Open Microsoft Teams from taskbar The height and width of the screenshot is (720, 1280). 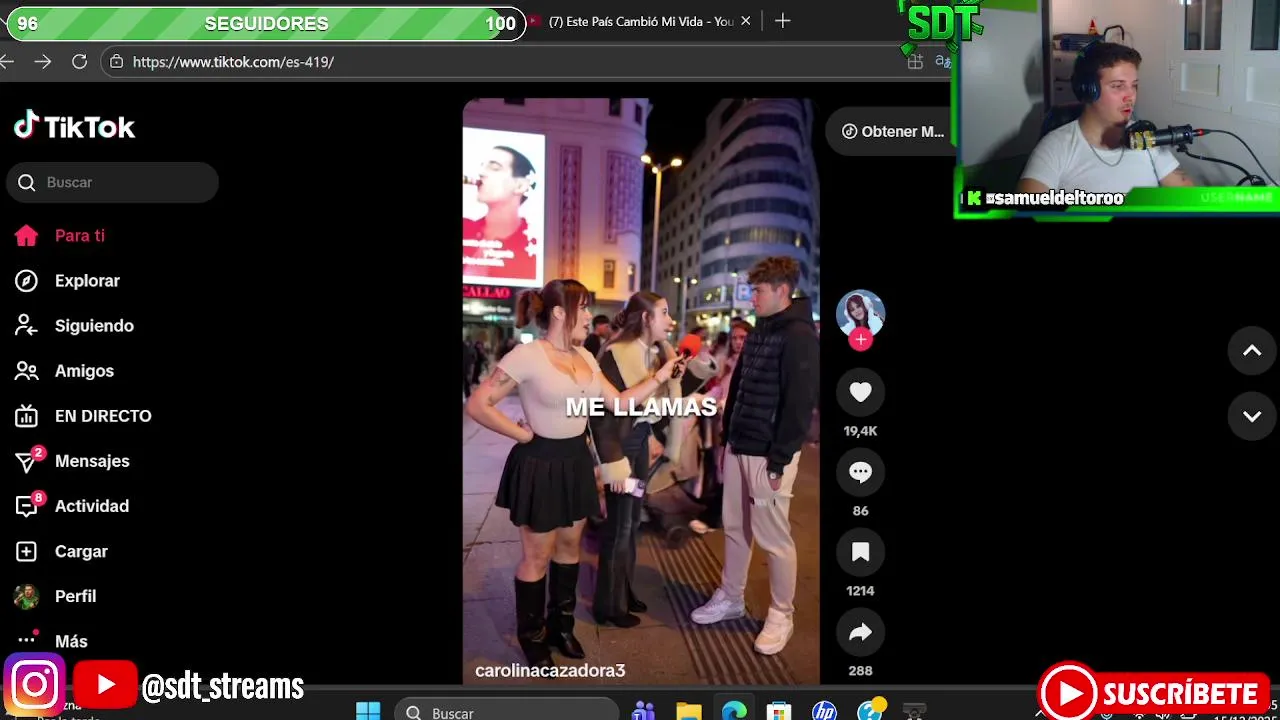pos(643,711)
